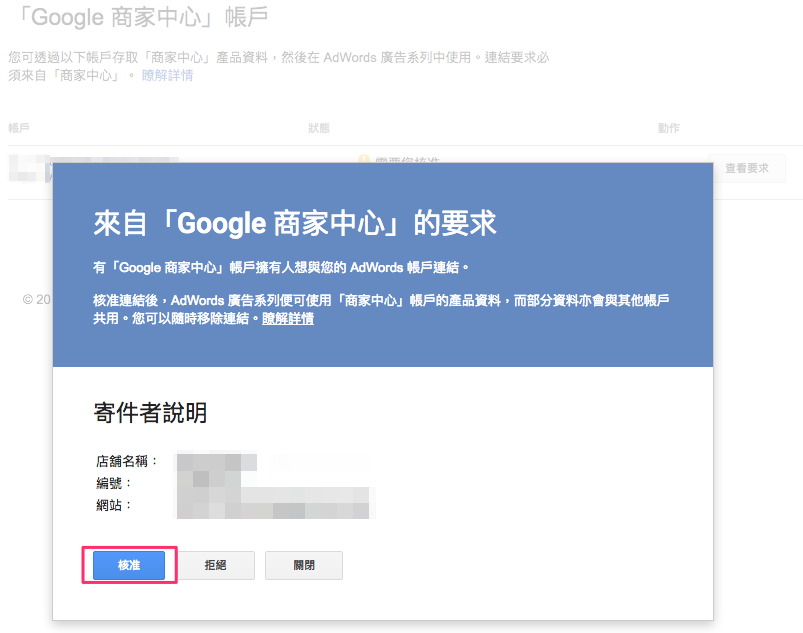The image size is (803, 633).
Task: Click the 帳戶 column header
Action: click(x=19, y=128)
